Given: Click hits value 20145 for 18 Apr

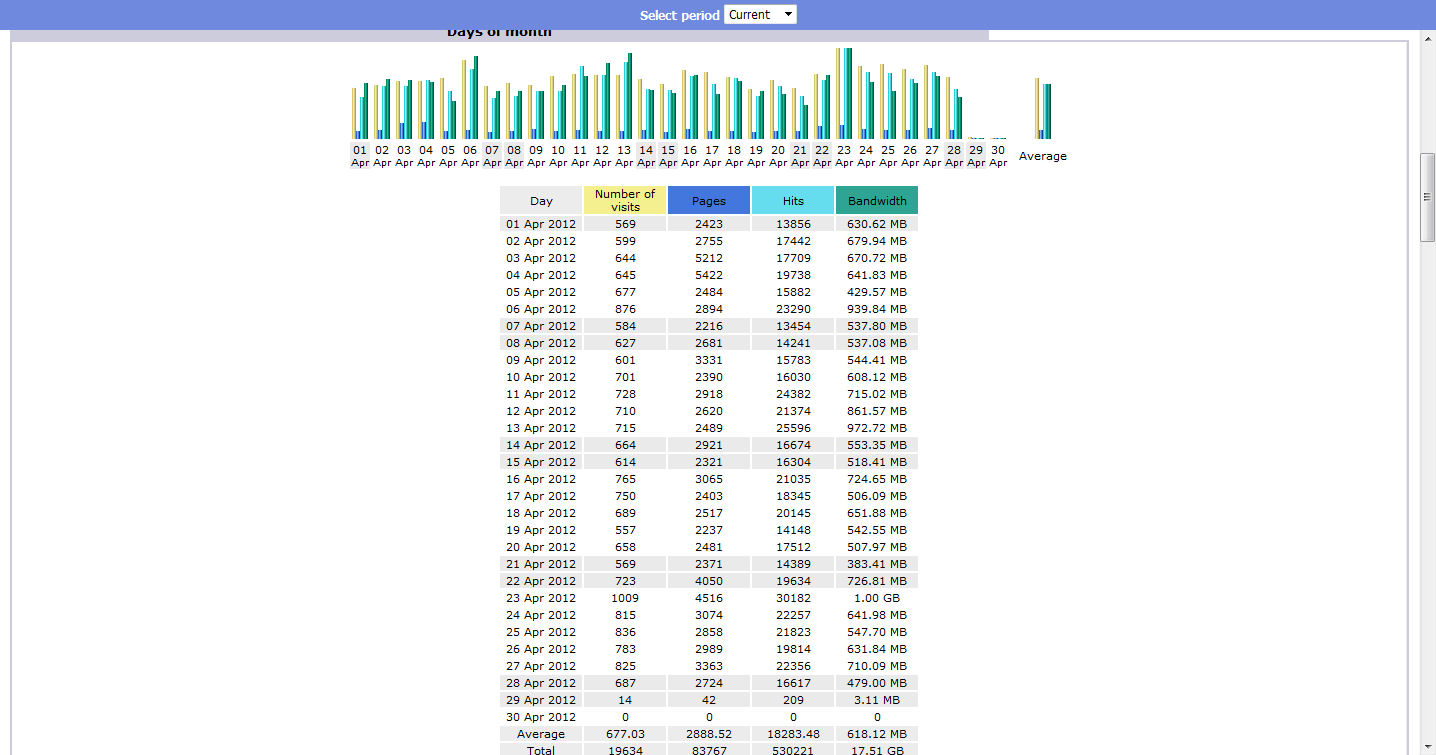Looking at the screenshot, I should (793, 513).
